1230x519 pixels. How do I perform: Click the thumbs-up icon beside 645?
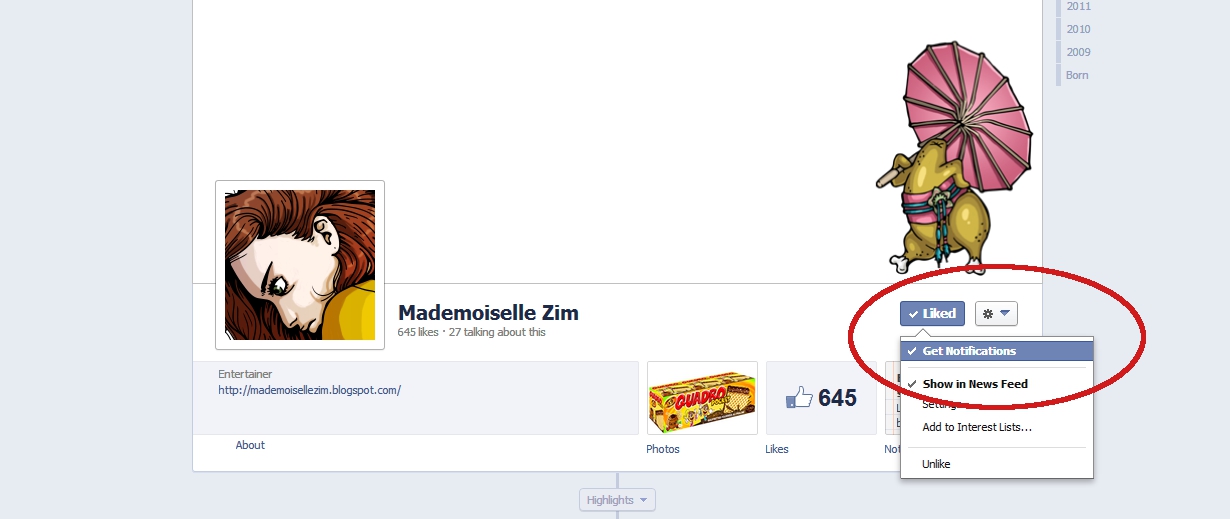(799, 398)
